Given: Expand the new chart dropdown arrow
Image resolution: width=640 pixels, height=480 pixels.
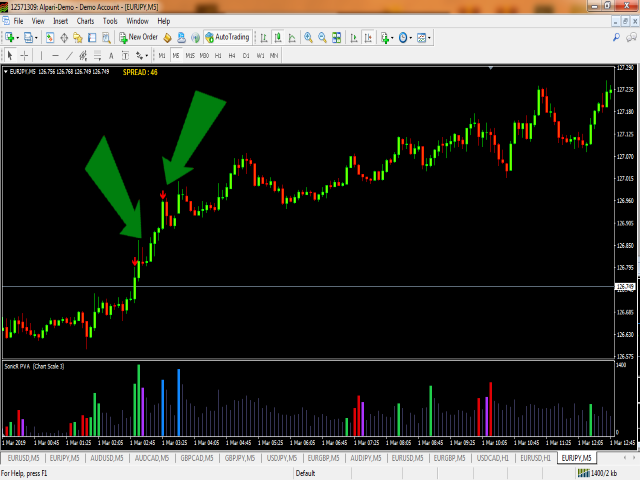Looking at the screenshot, I should tap(17, 38).
